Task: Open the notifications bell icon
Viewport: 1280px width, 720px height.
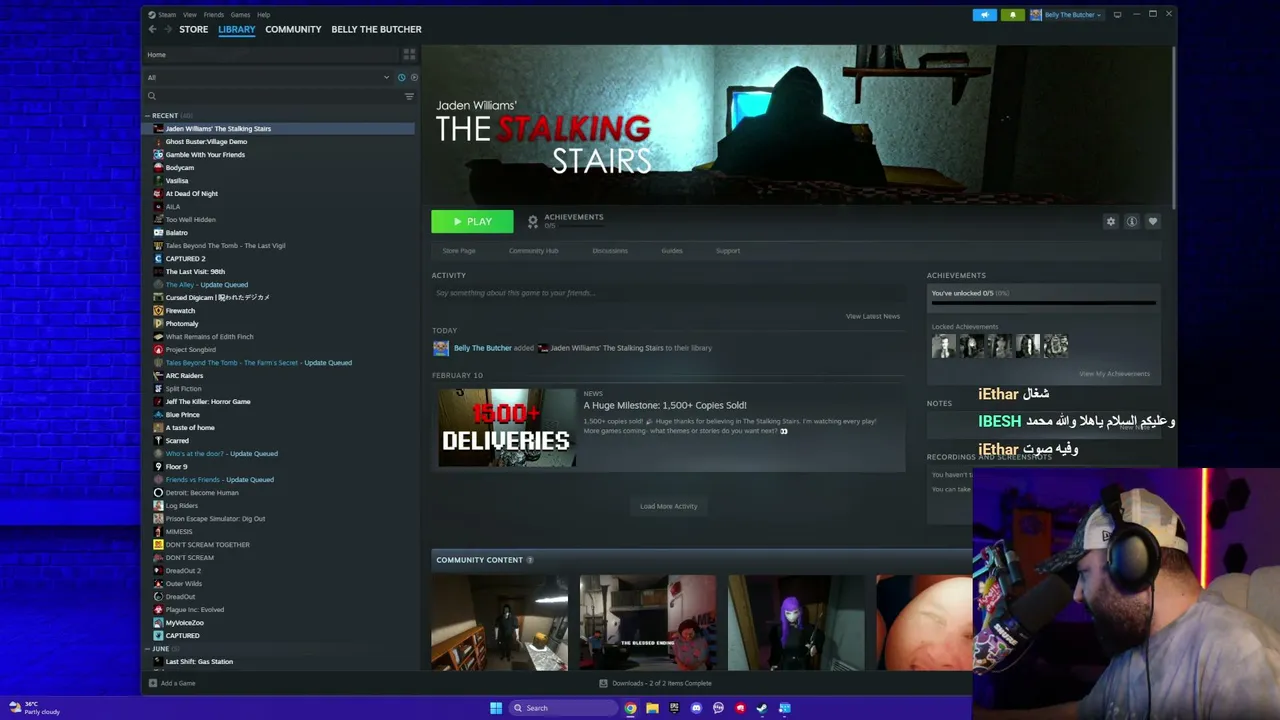Action: pos(1012,15)
